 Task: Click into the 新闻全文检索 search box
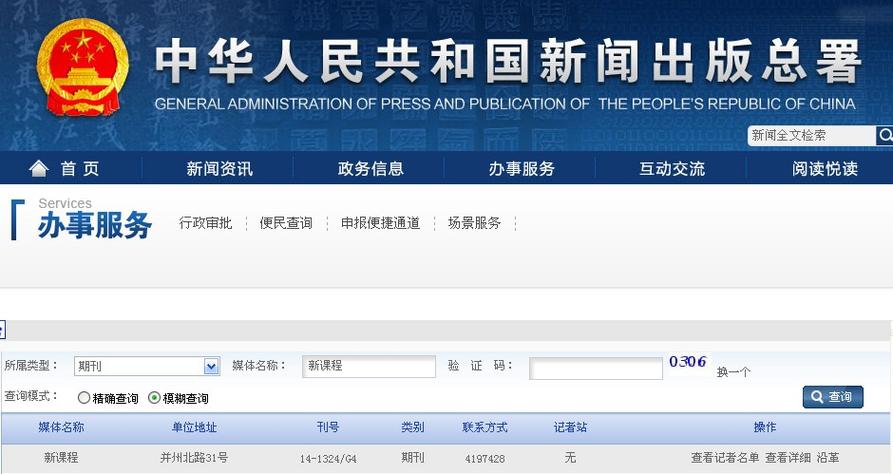coord(812,136)
